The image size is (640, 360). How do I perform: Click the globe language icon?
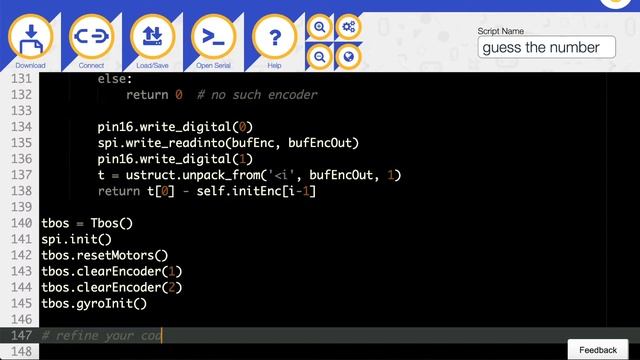(x=349, y=56)
